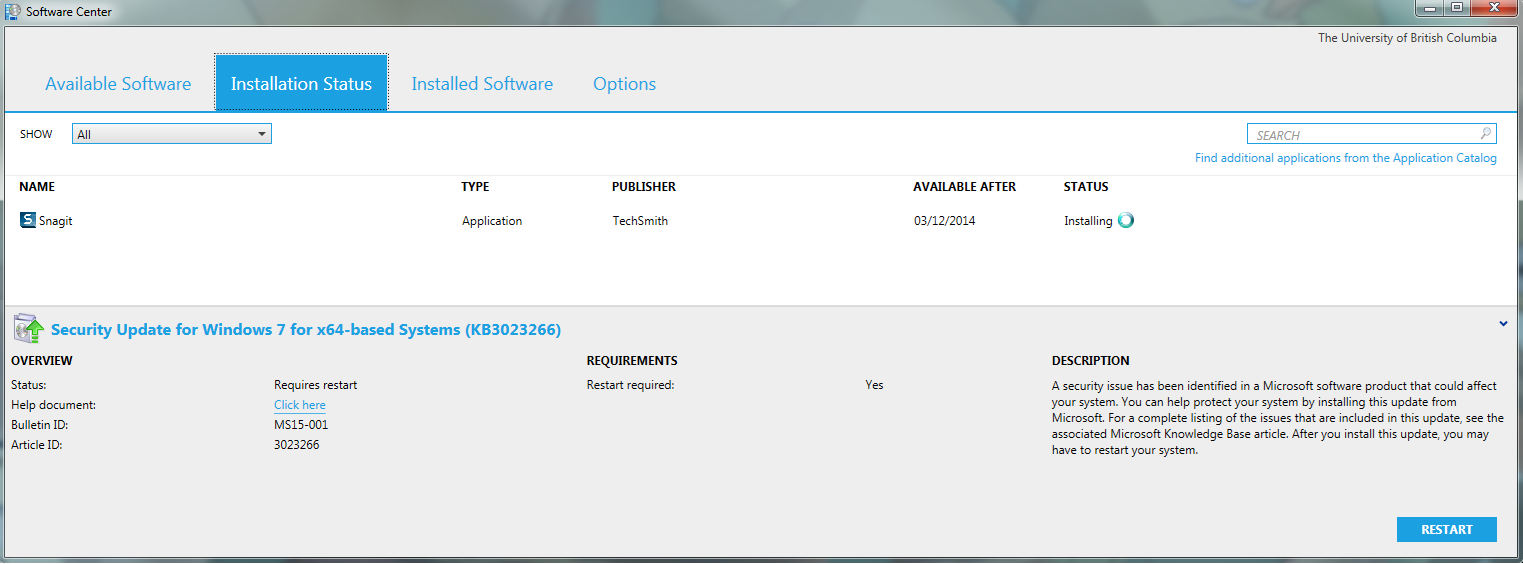Click the Restart required Yes value

pos(874,385)
